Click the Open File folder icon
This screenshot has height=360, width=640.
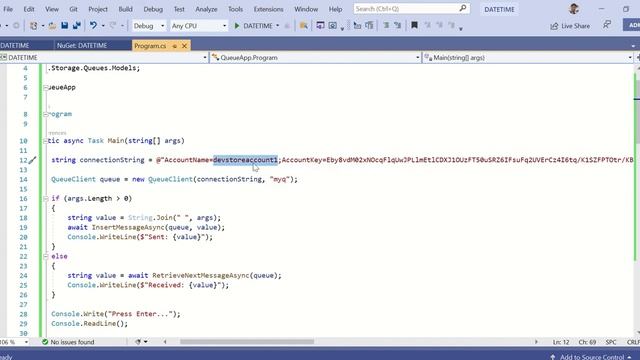52,25
